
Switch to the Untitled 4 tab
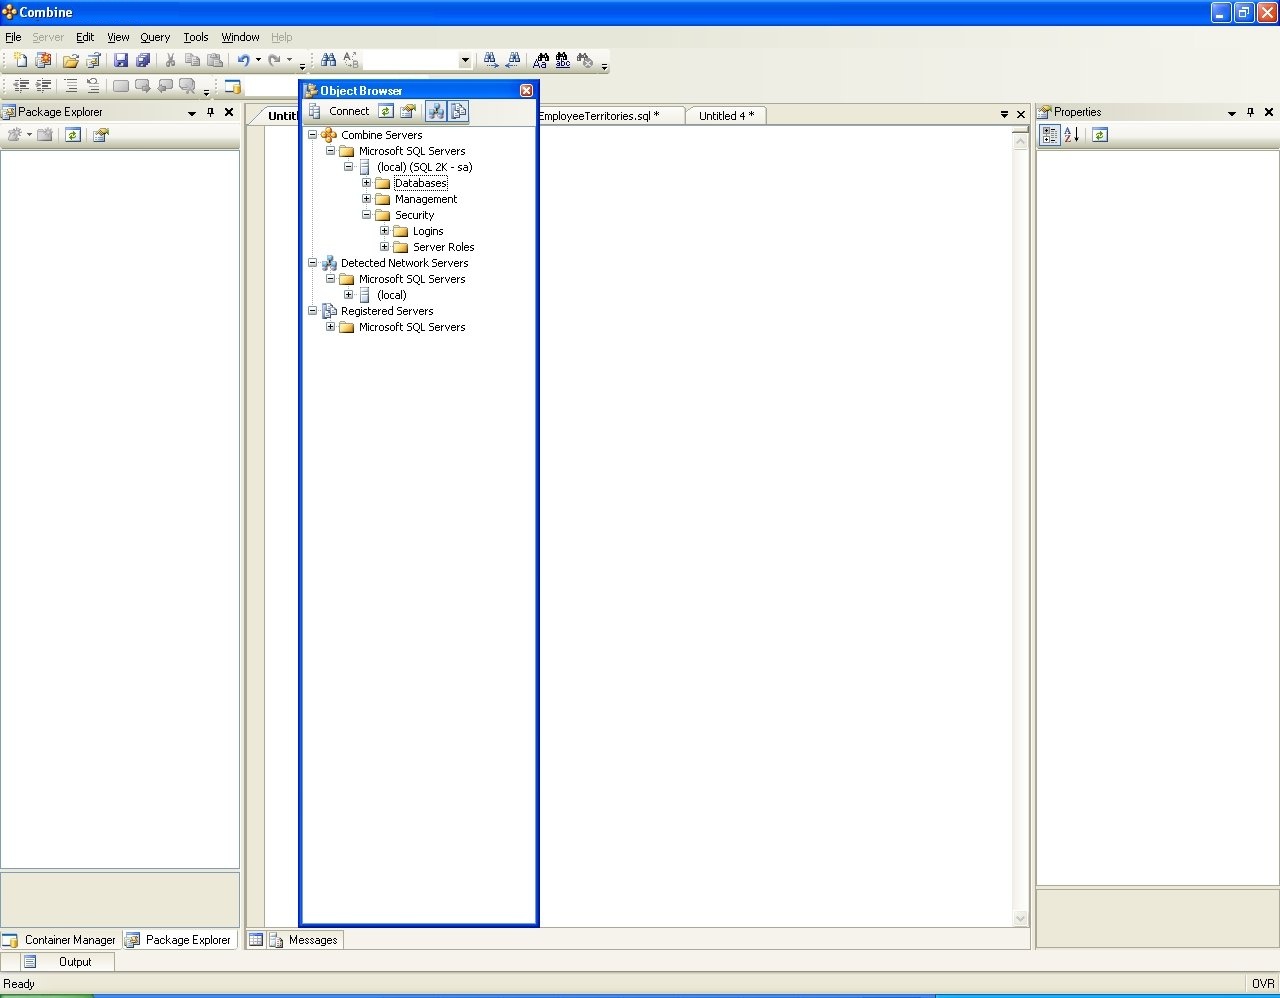(x=726, y=116)
